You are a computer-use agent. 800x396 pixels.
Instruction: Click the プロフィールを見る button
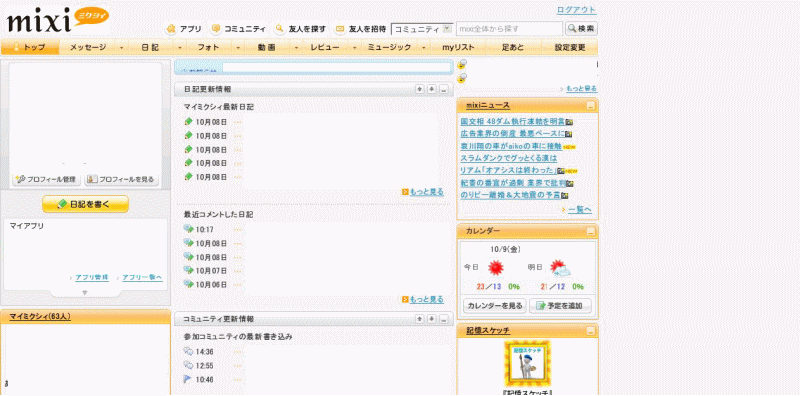(x=121, y=180)
